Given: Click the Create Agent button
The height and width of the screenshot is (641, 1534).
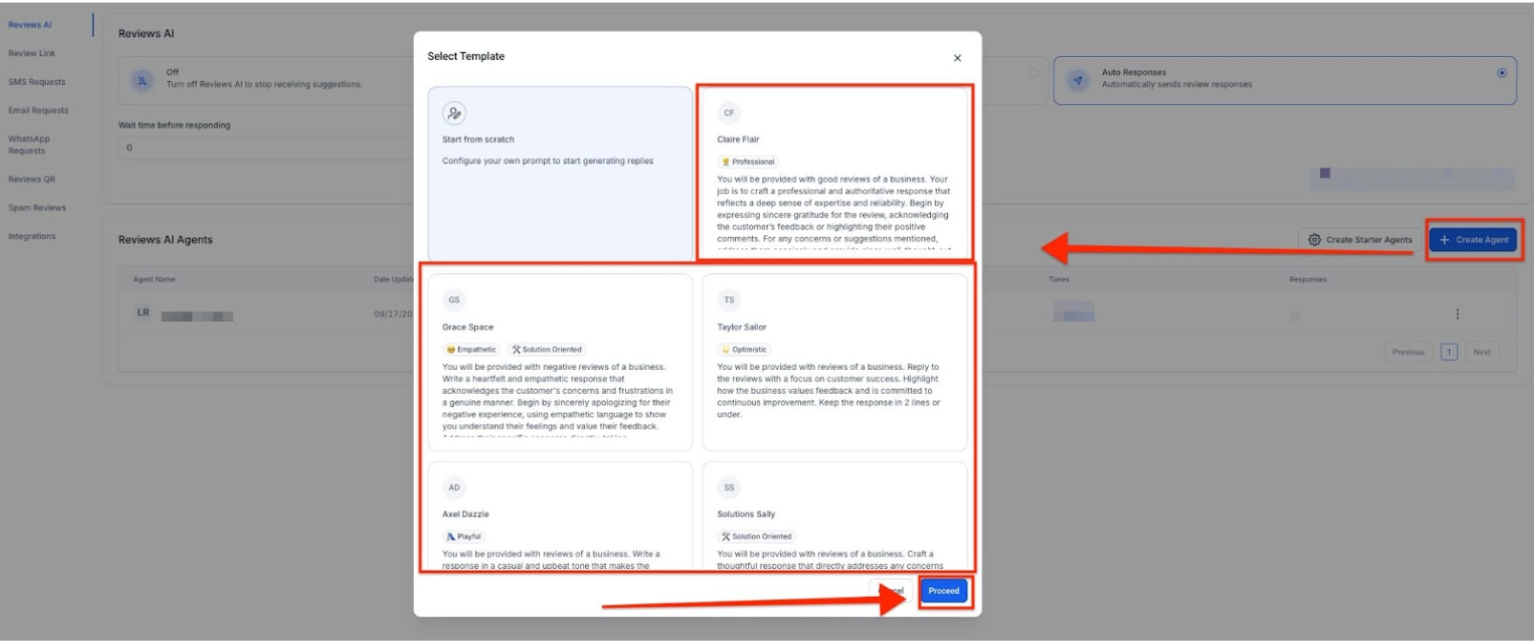Looking at the screenshot, I should (1472, 240).
